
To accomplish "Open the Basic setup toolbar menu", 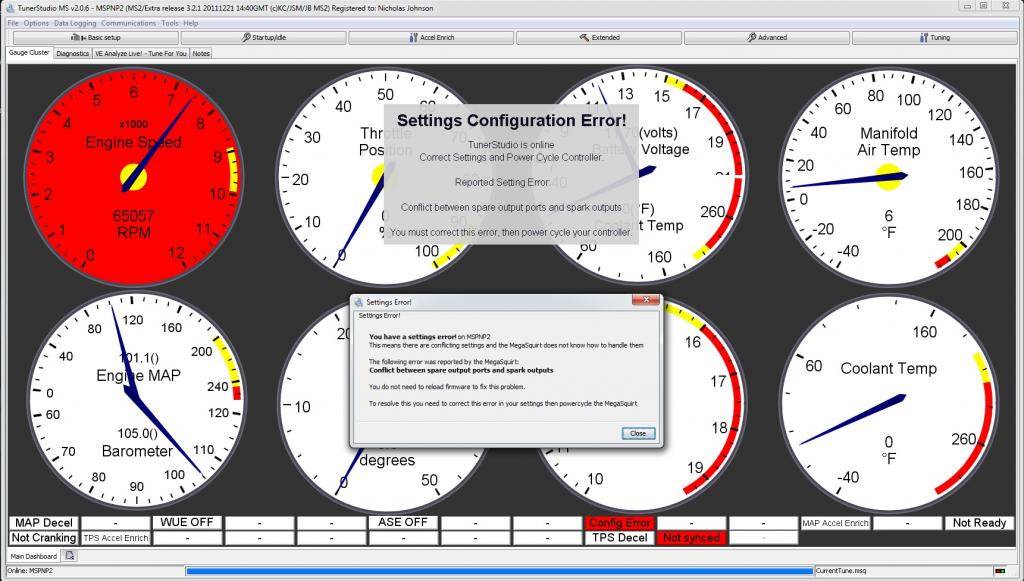I will point(95,38).
